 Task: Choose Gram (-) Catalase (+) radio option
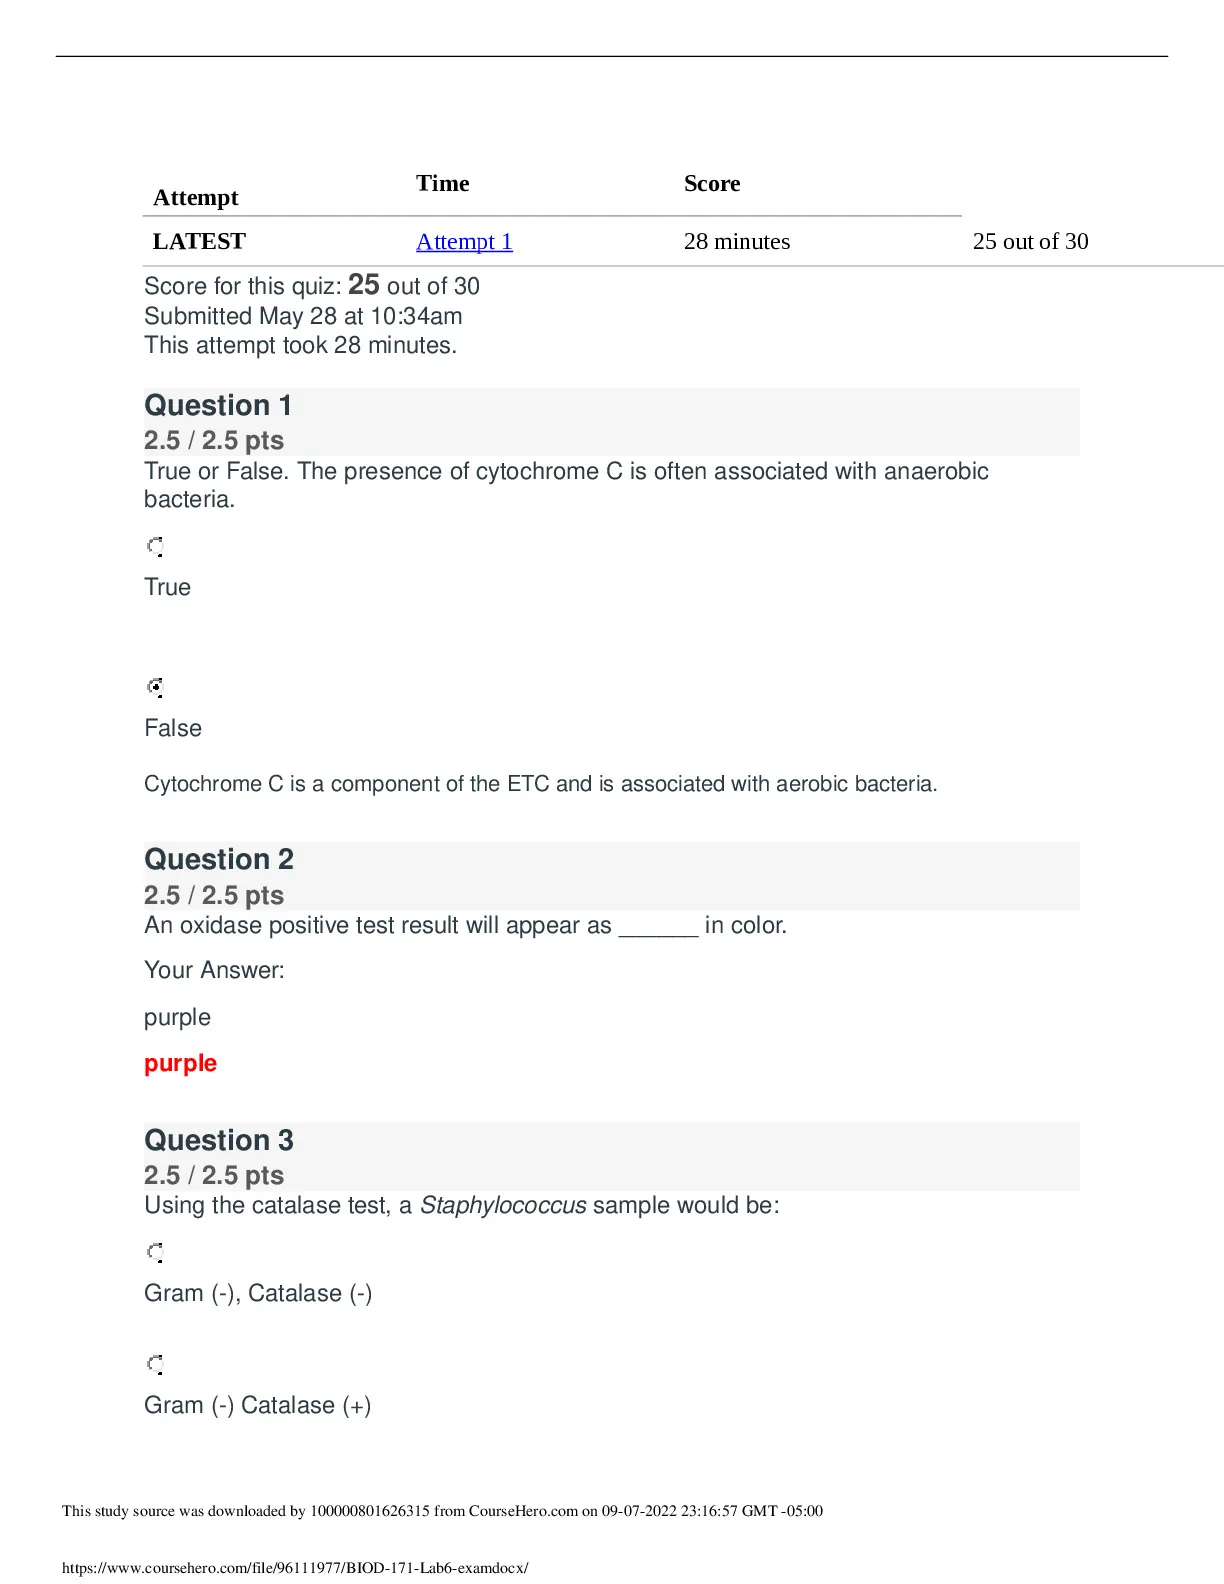[x=155, y=1364]
